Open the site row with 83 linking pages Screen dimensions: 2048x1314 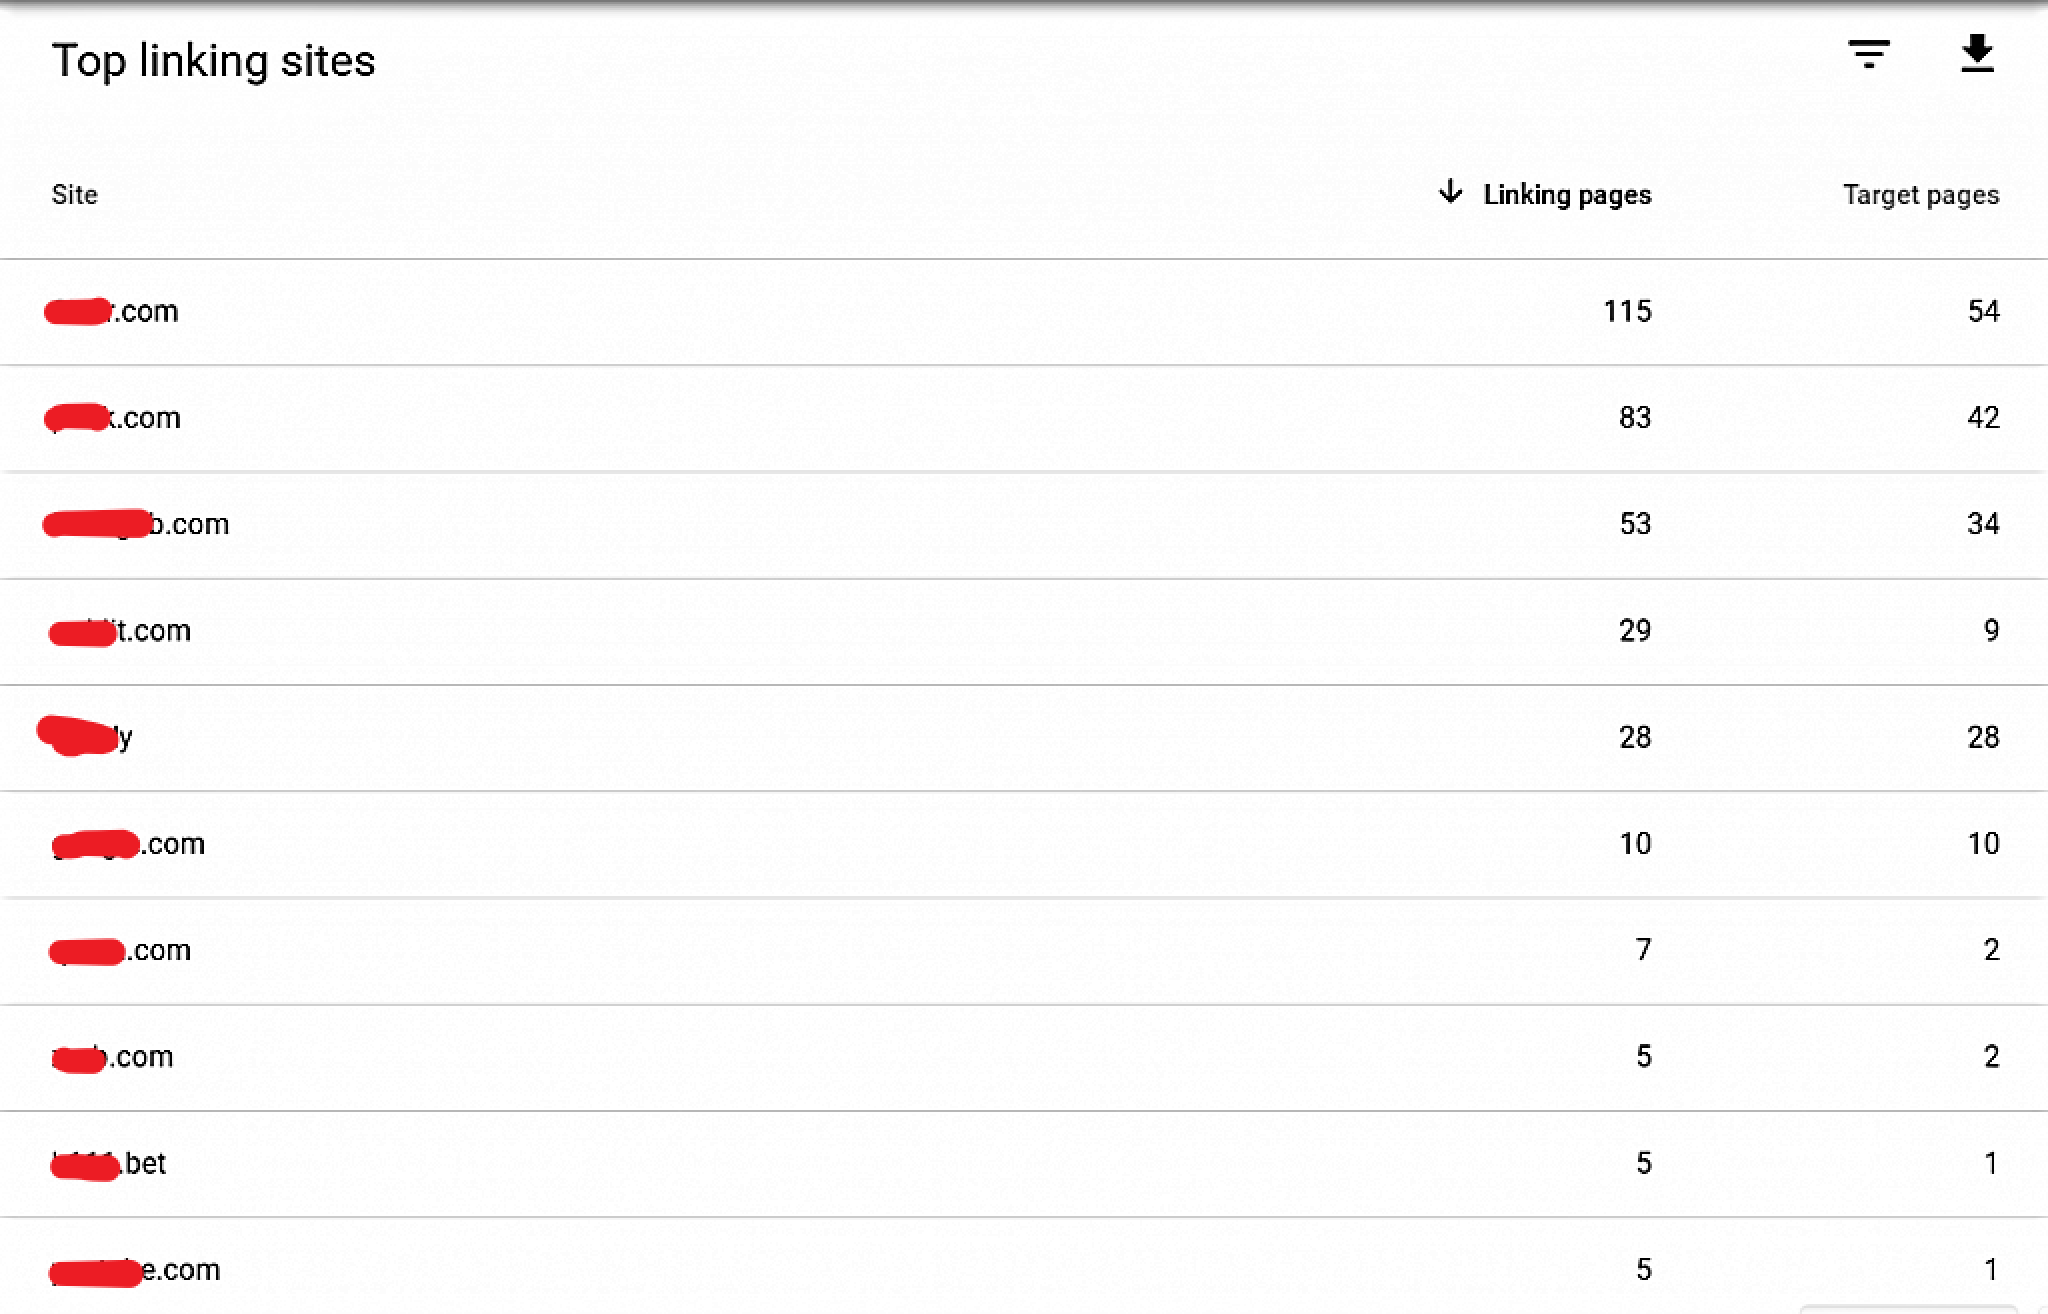click(1024, 418)
